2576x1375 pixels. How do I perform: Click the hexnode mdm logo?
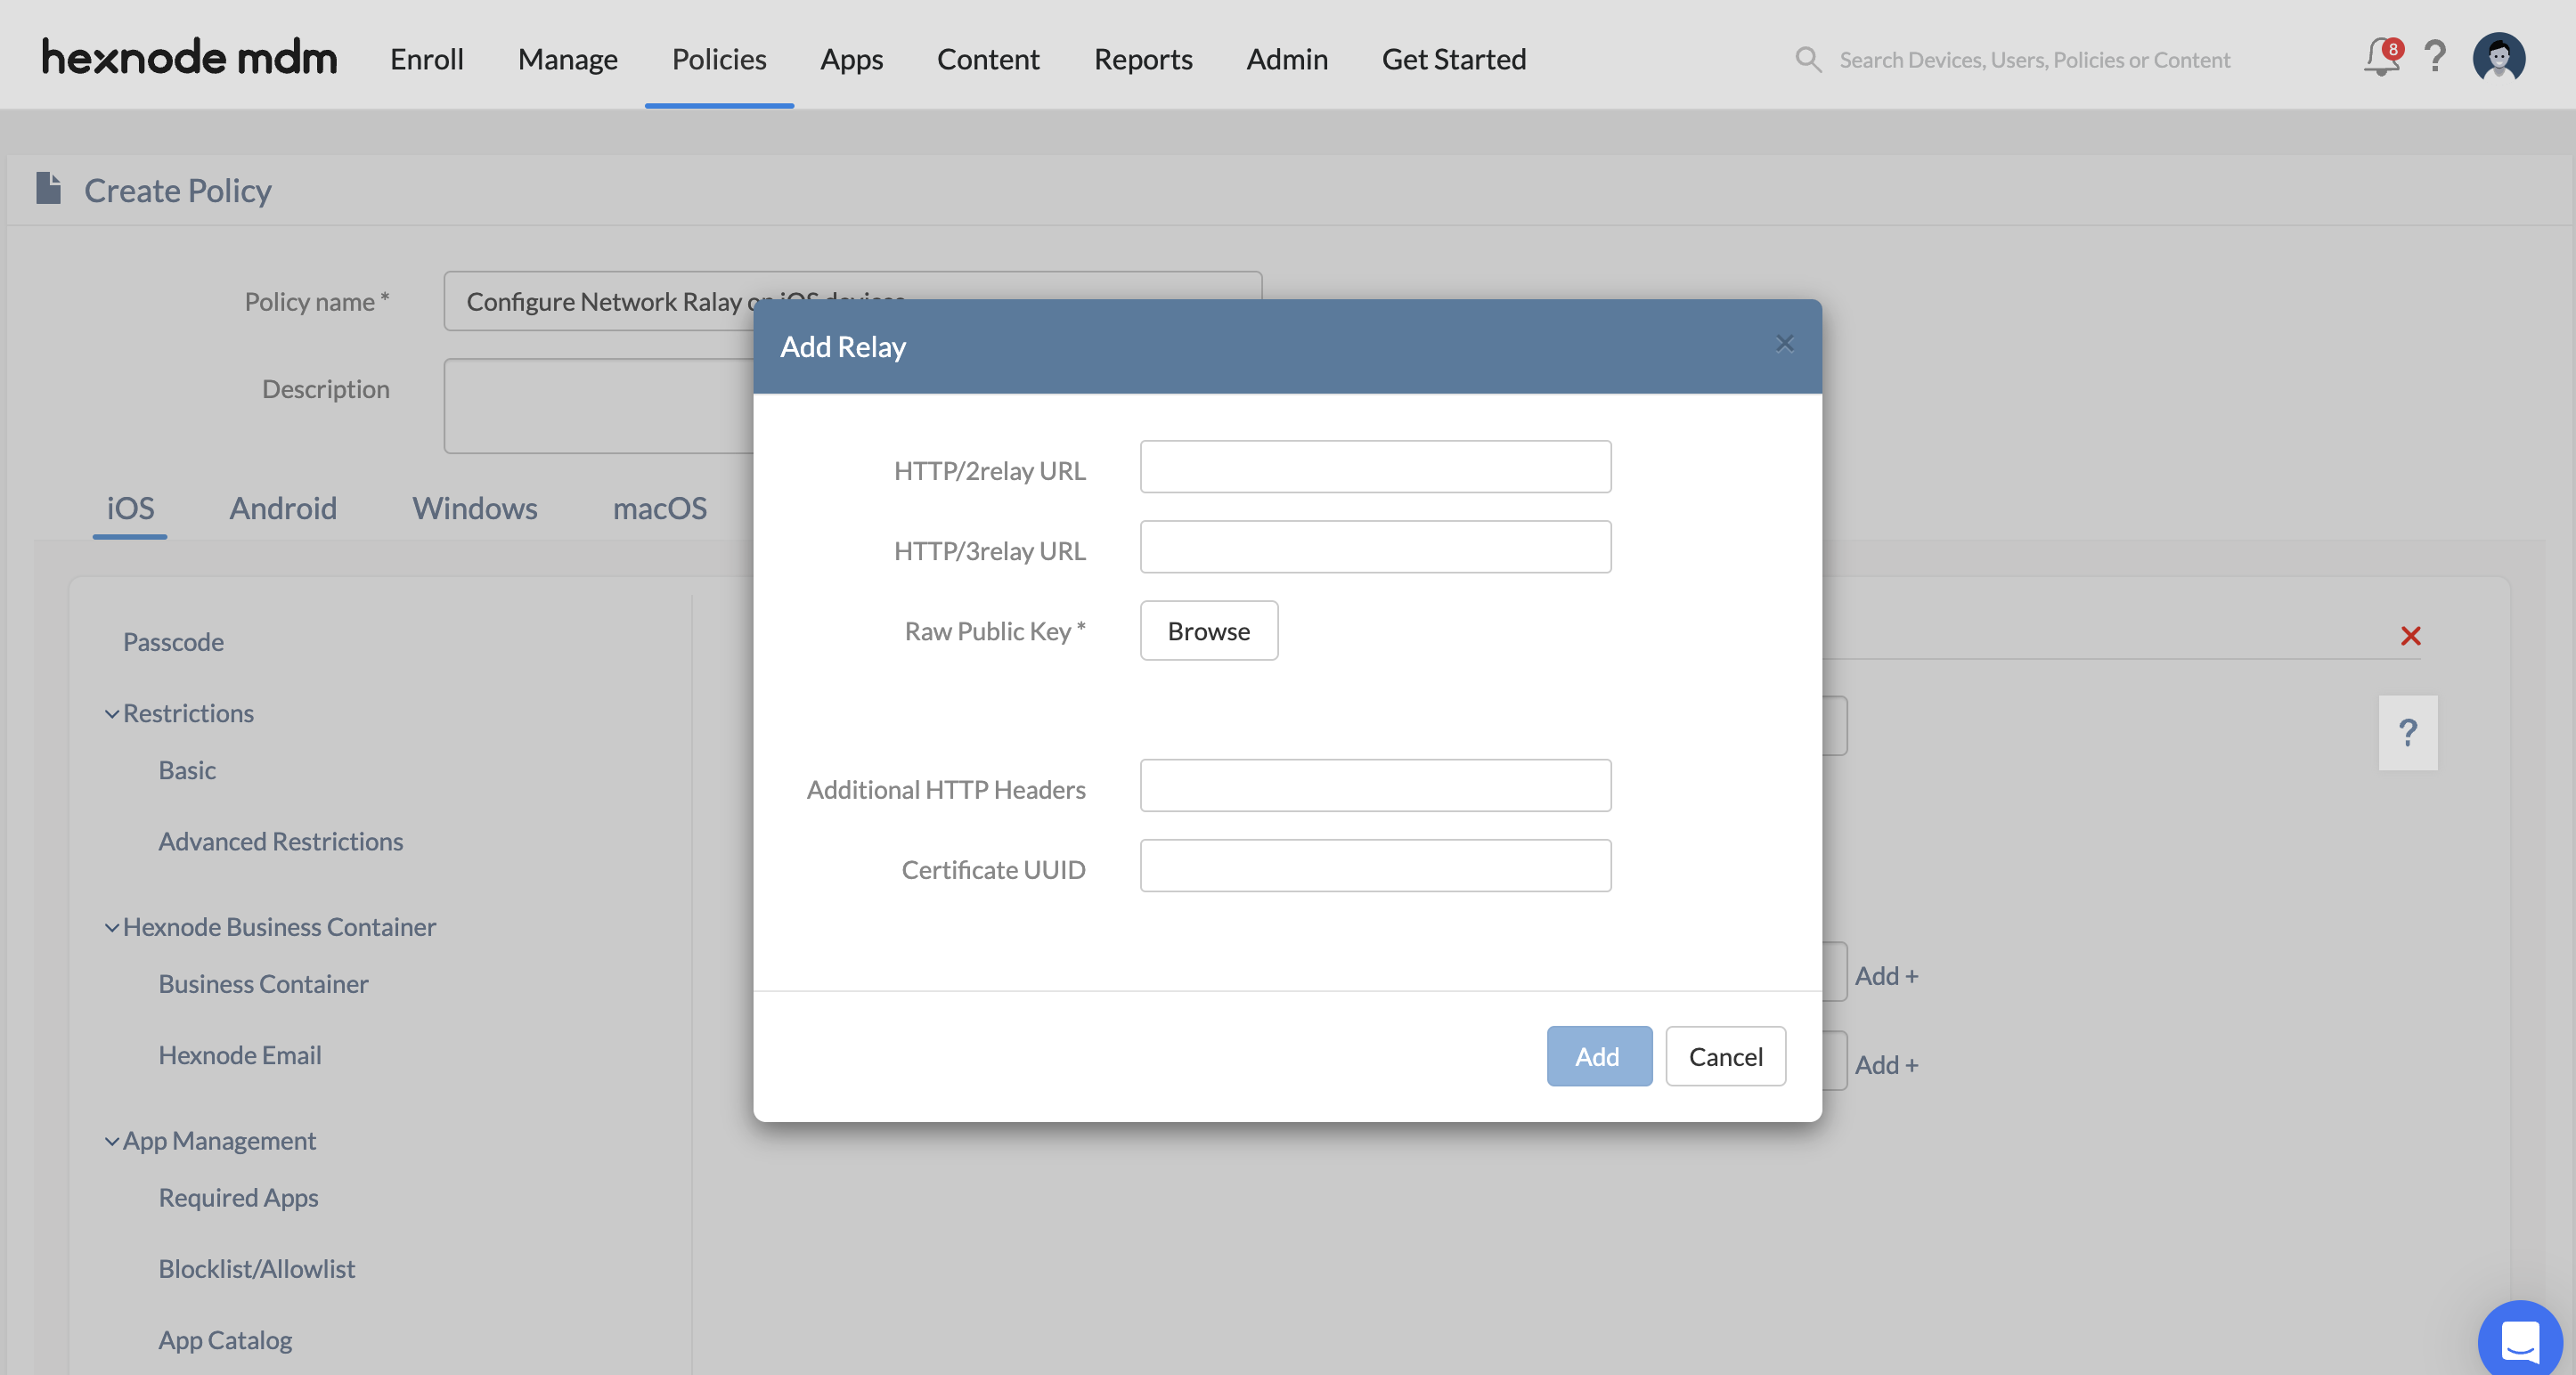click(189, 58)
